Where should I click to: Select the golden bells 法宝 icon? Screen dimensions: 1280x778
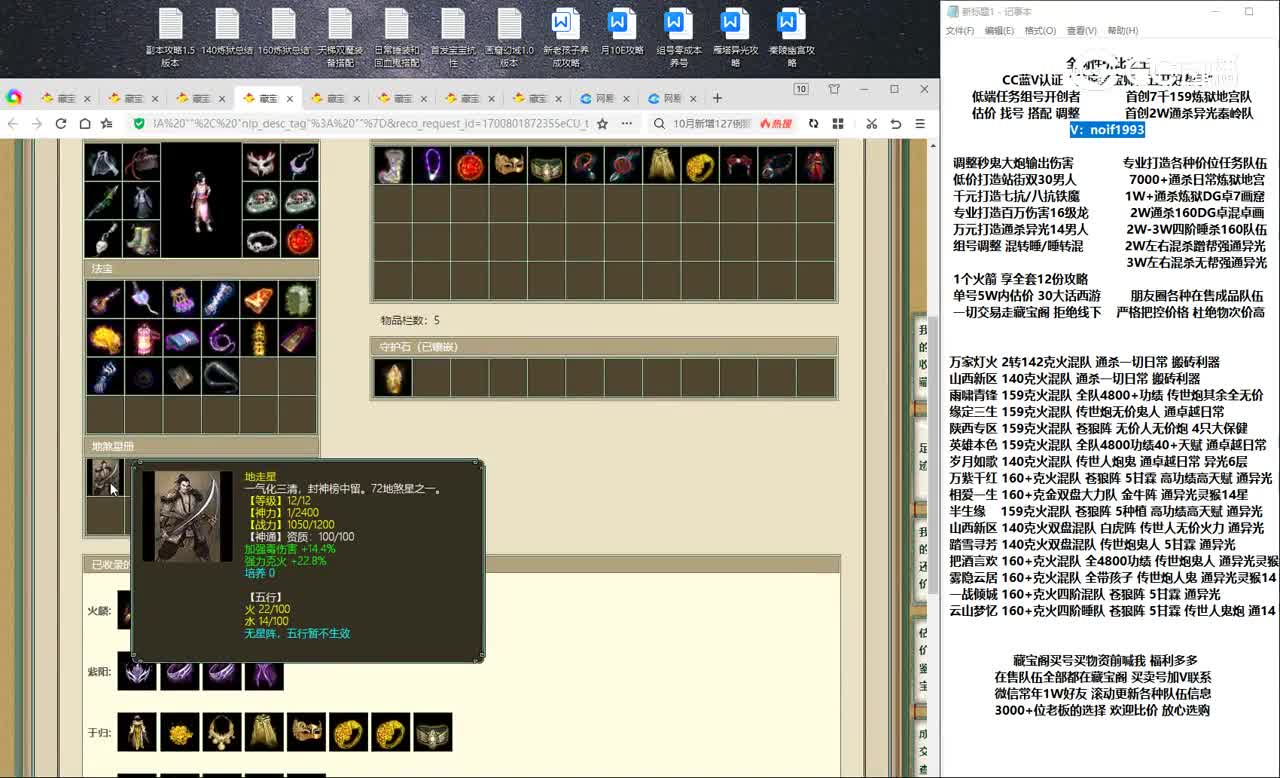coord(259,338)
